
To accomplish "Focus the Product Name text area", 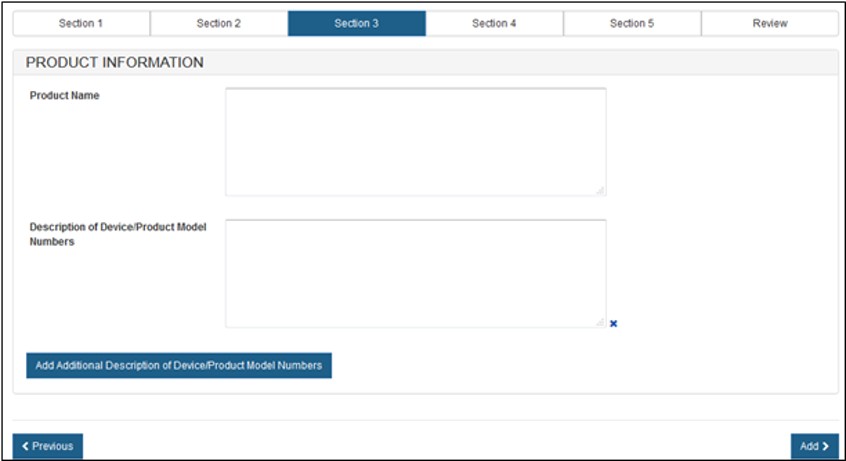I will [x=415, y=141].
